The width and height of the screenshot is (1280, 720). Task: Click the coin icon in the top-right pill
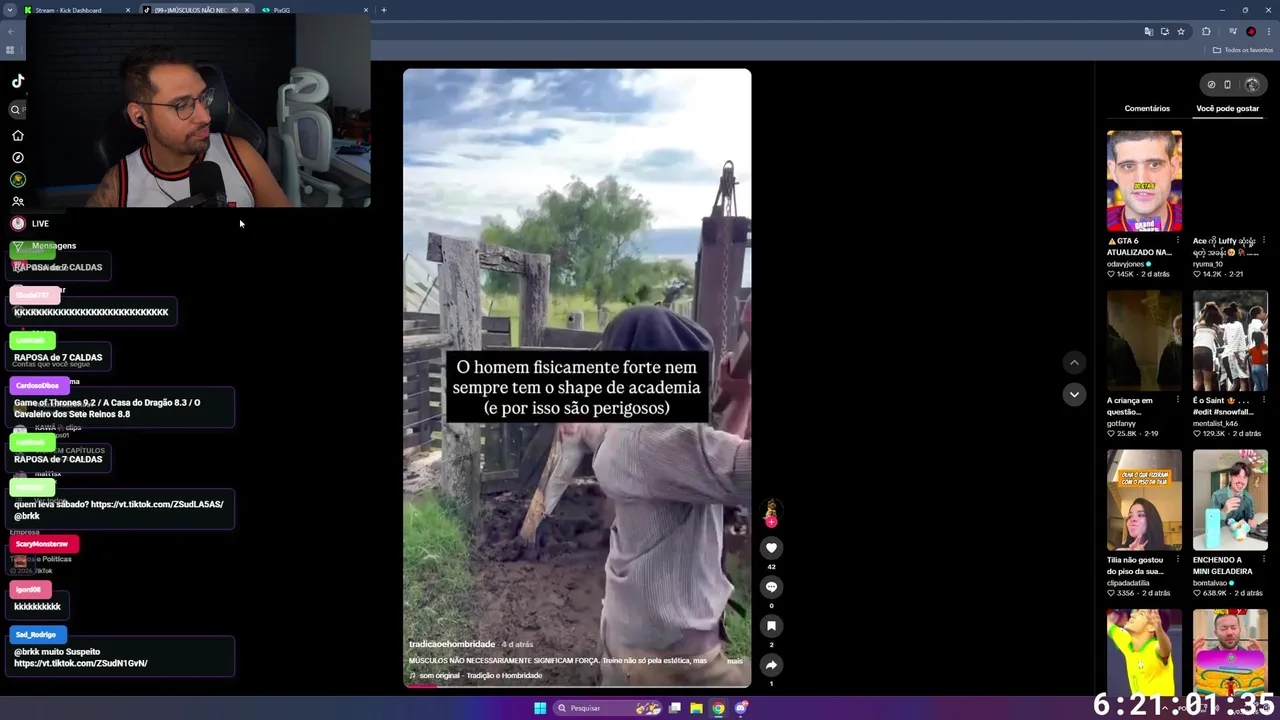pos(1211,85)
